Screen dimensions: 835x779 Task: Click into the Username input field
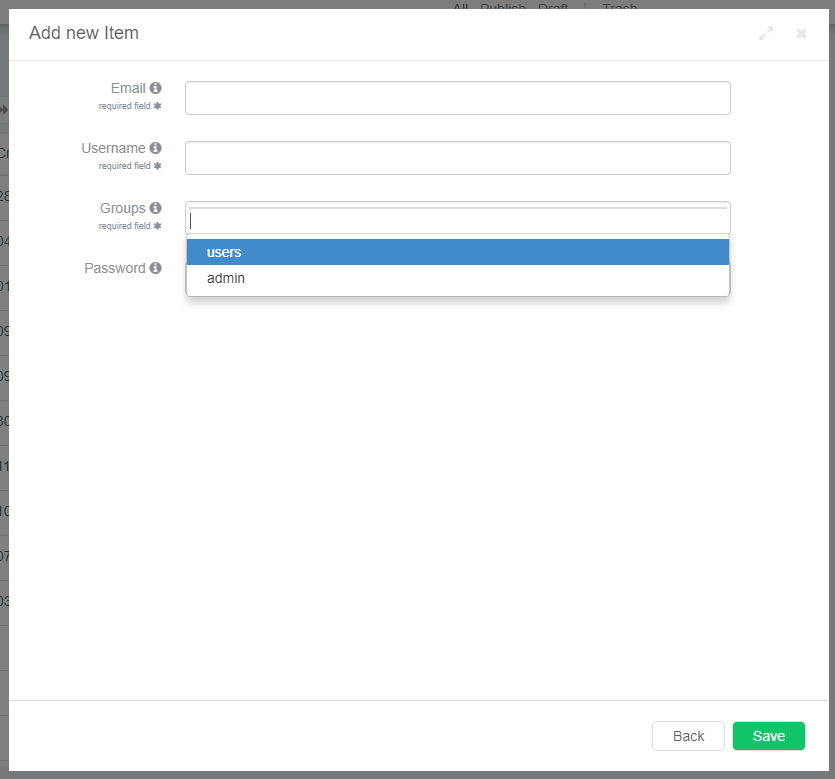(x=457, y=158)
